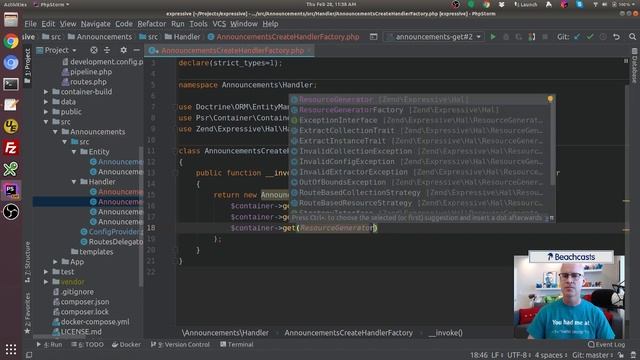Open Google Chrome from the dock
The width and height of the screenshot is (640, 360).
[11, 41]
